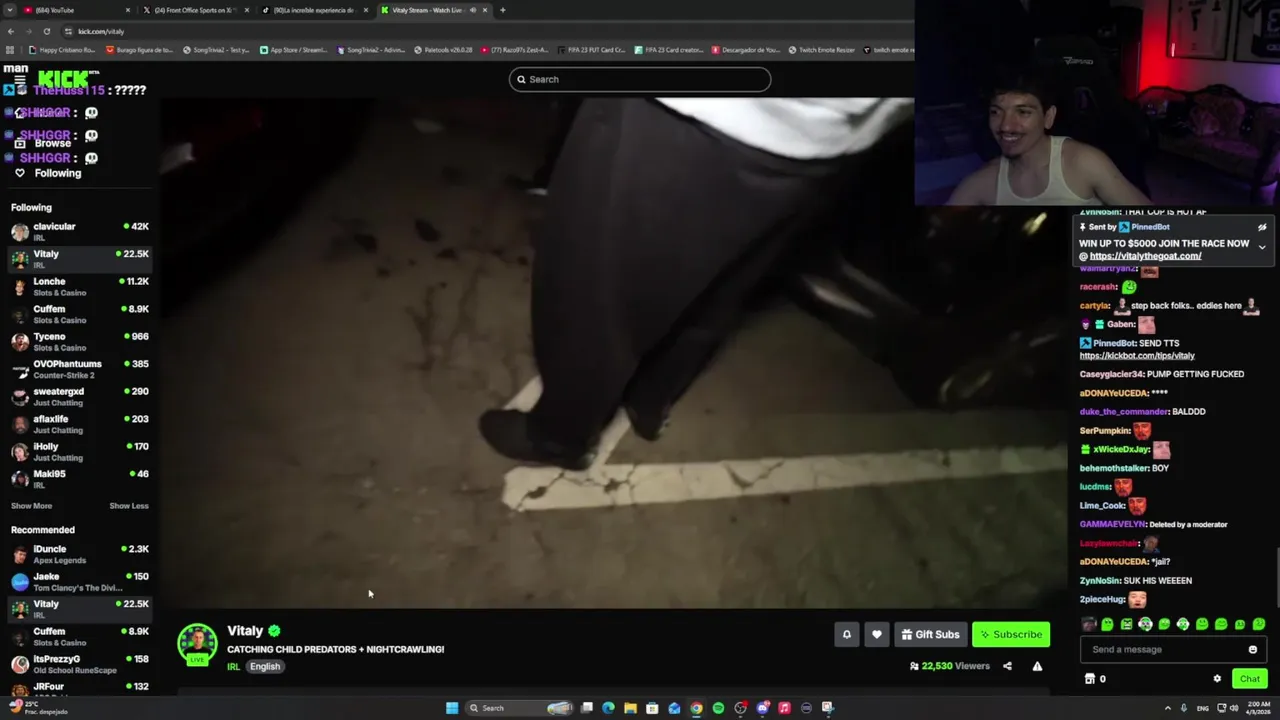Open the tab search dropdown arrow
The image size is (1280, 720).
click(10, 10)
